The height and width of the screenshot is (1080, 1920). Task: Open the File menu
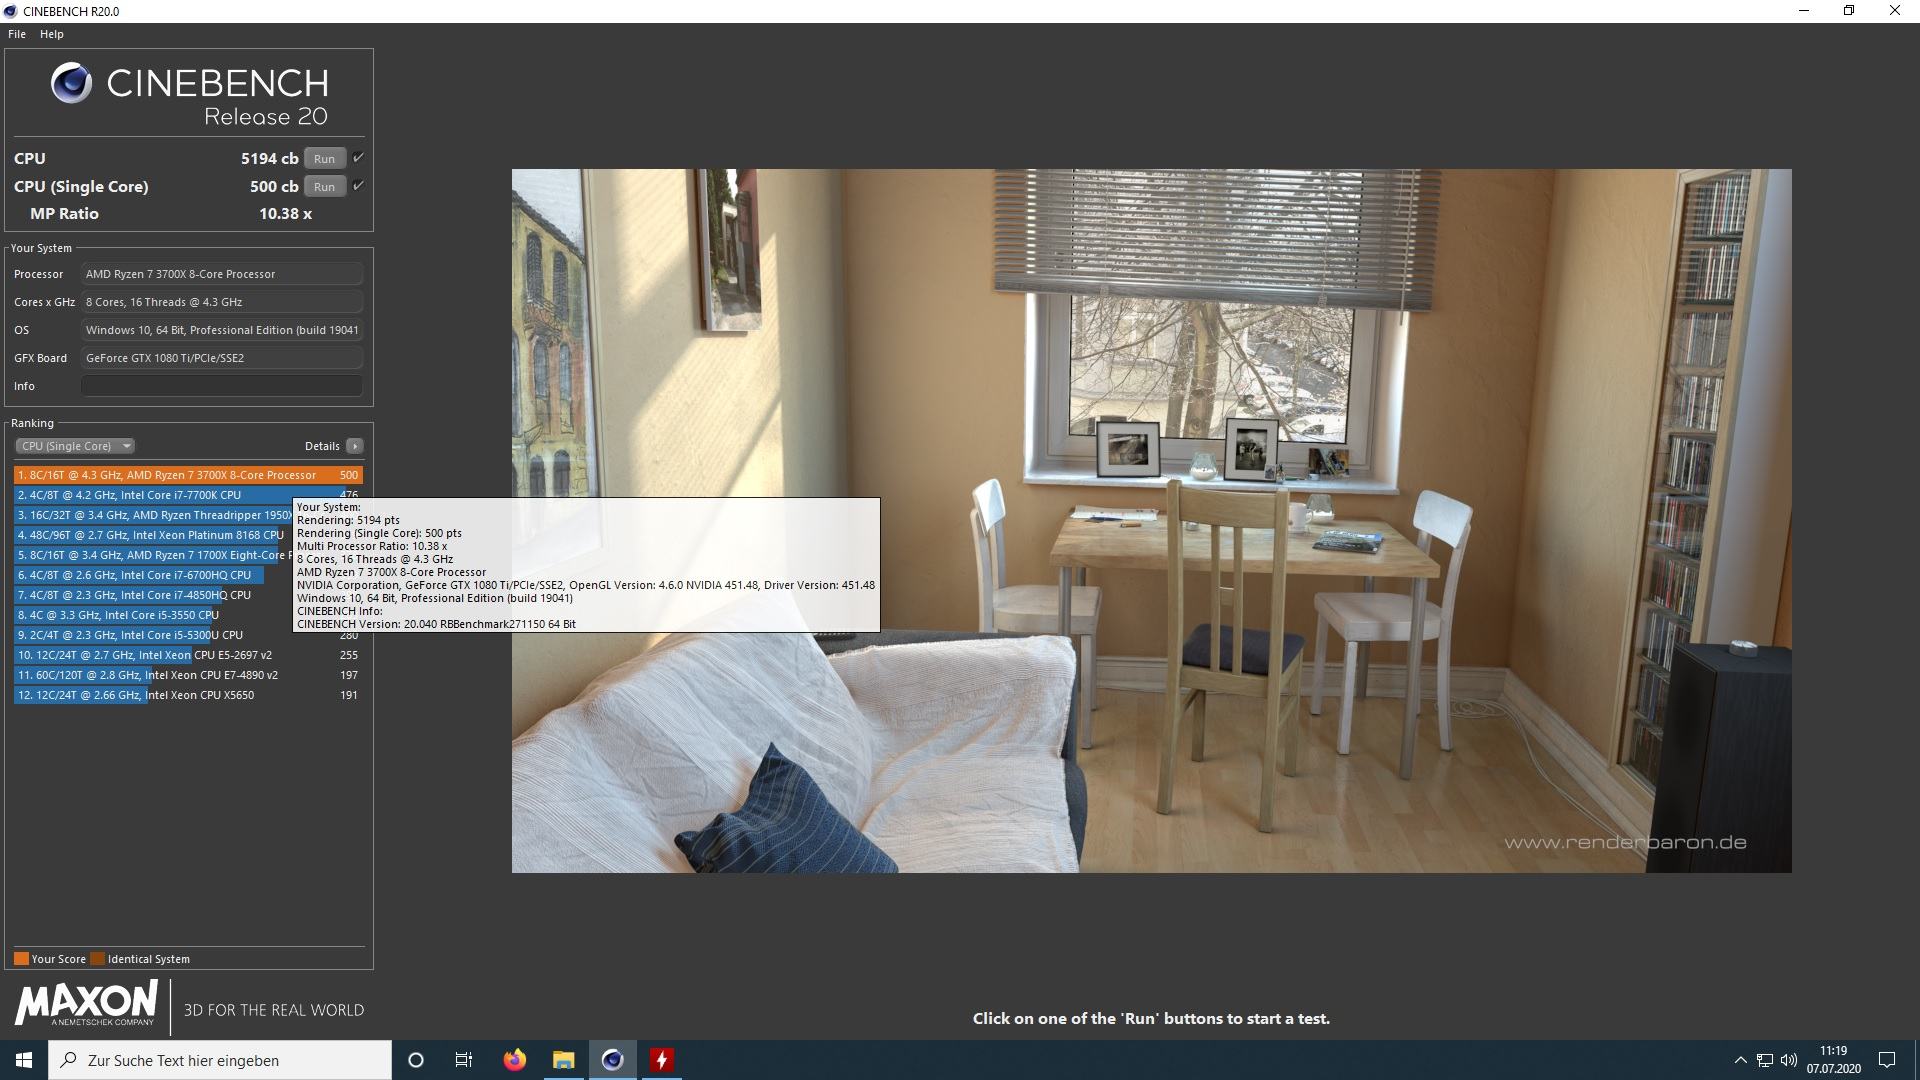(17, 34)
